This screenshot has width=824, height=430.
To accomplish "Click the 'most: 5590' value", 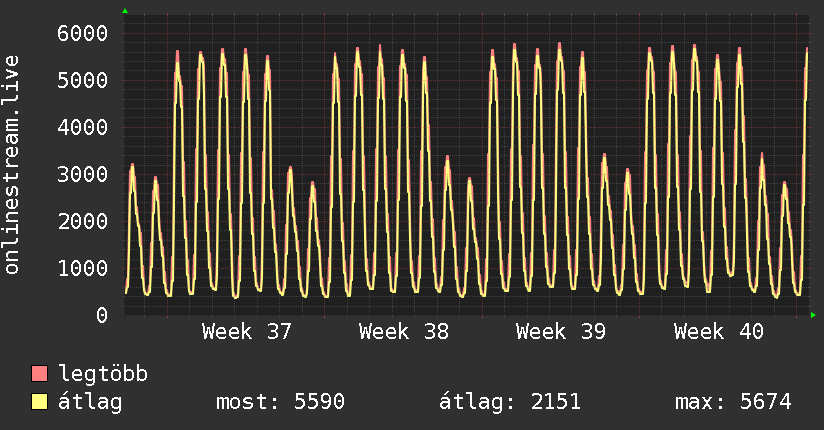I will point(280,402).
